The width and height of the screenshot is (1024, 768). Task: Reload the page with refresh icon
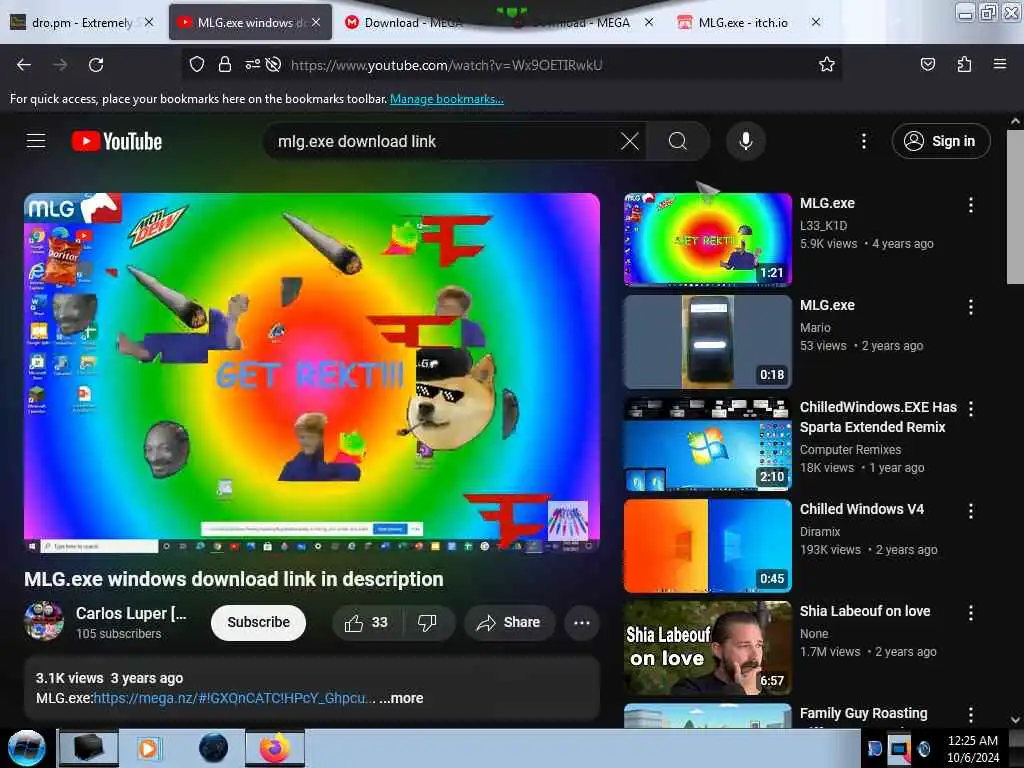[96, 65]
